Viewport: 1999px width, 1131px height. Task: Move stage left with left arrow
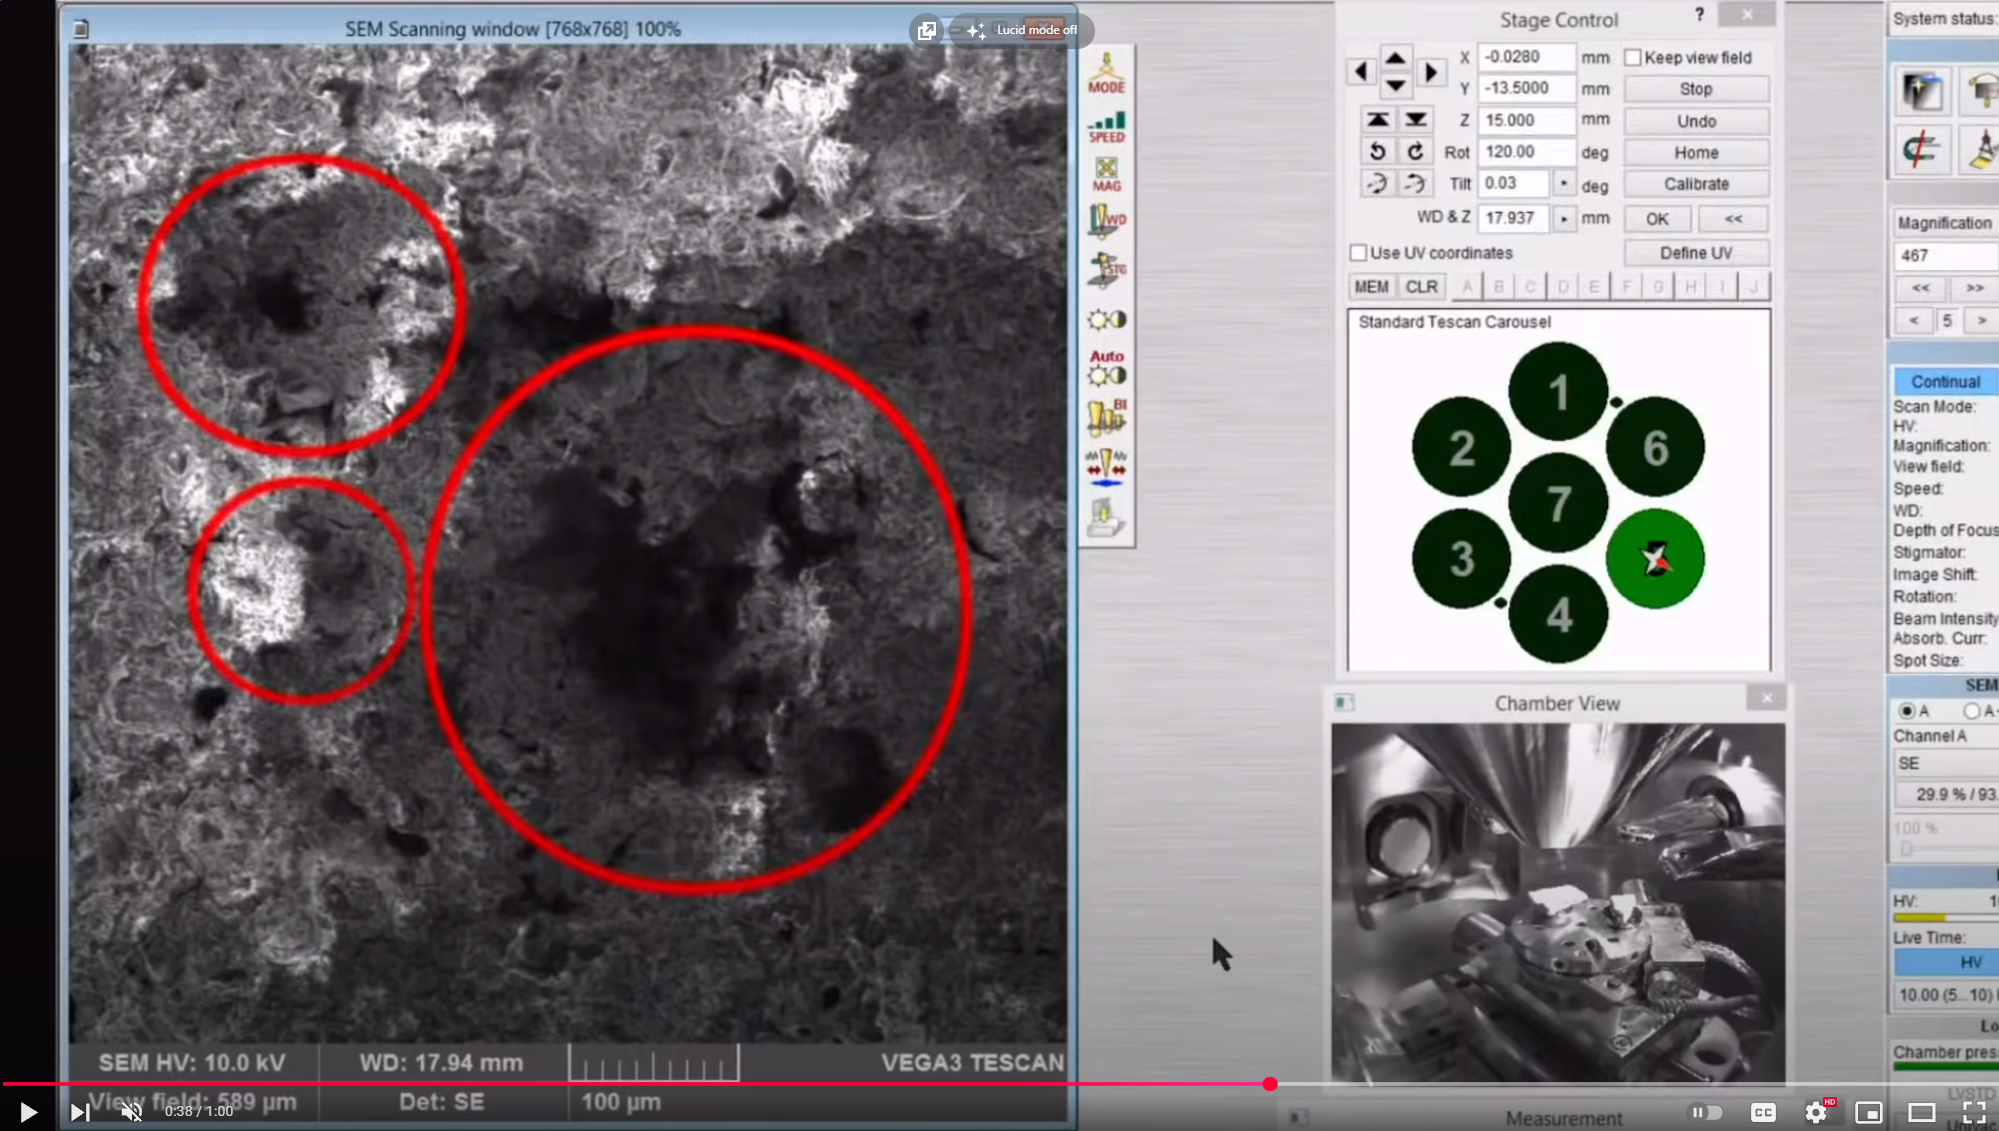pyautogui.click(x=1361, y=72)
